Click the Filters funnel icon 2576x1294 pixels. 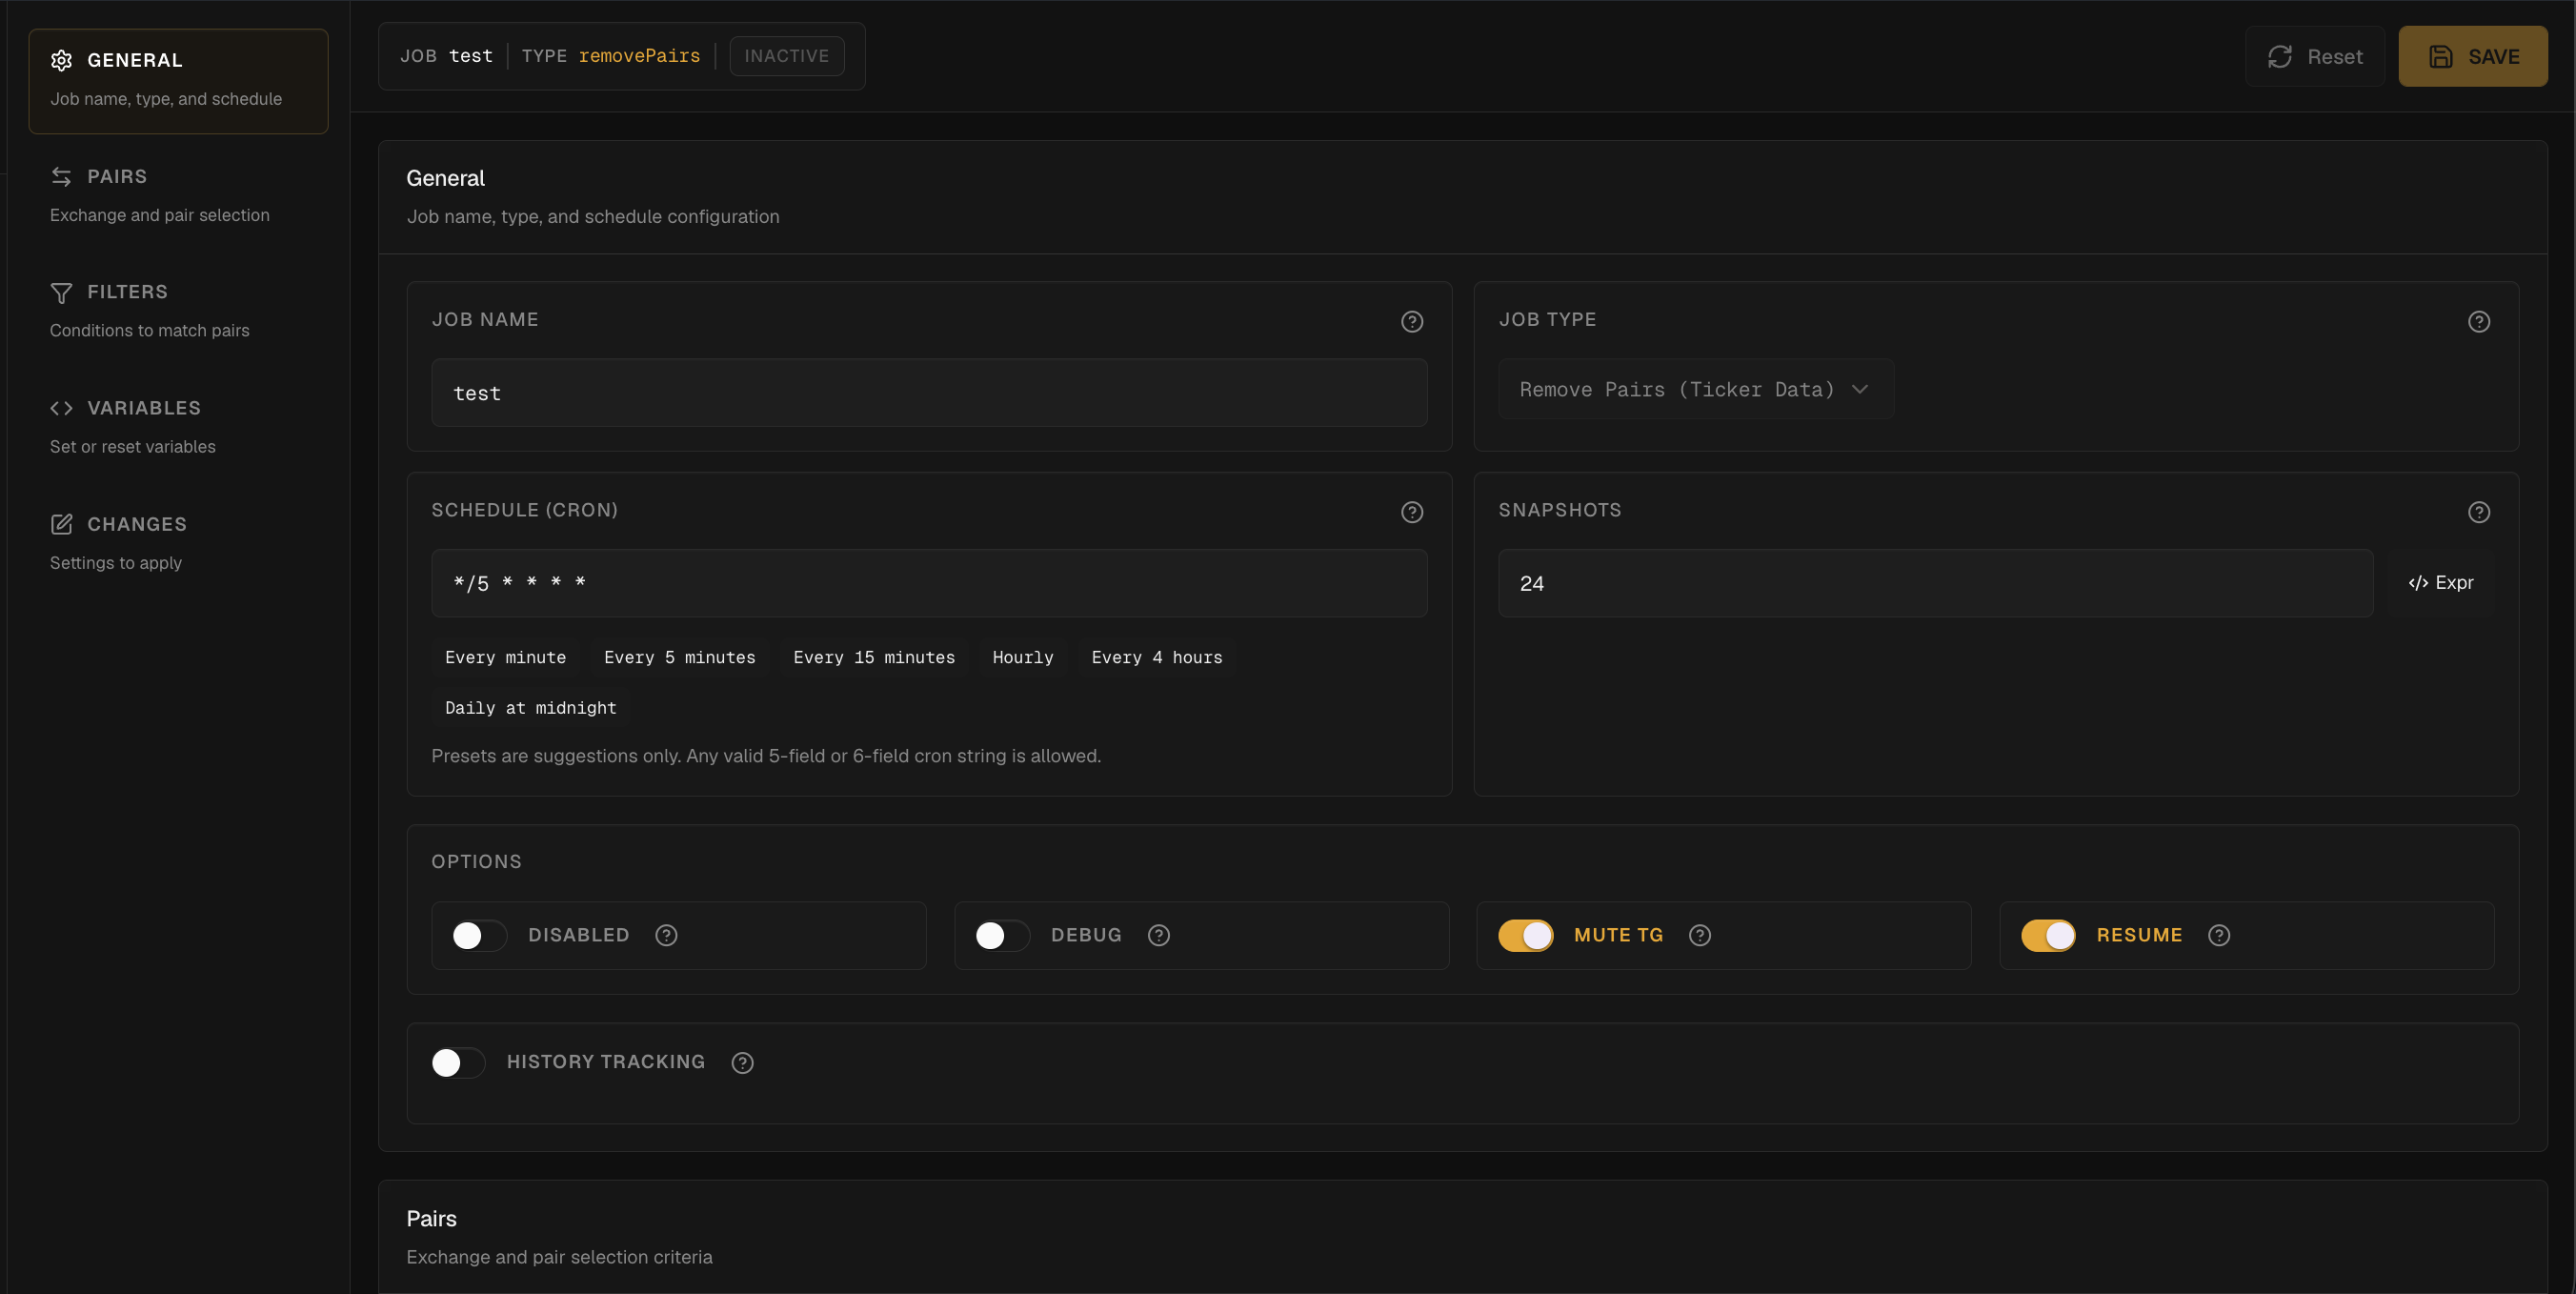pos(61,292)
